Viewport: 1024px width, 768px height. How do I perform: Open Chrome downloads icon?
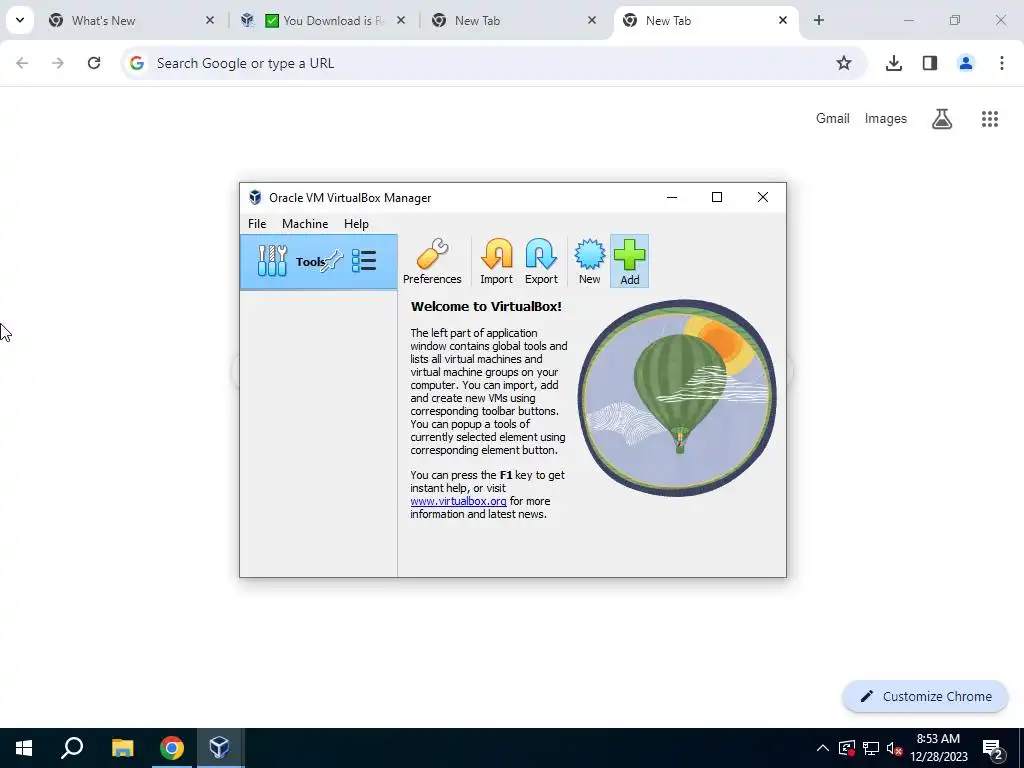894,63
